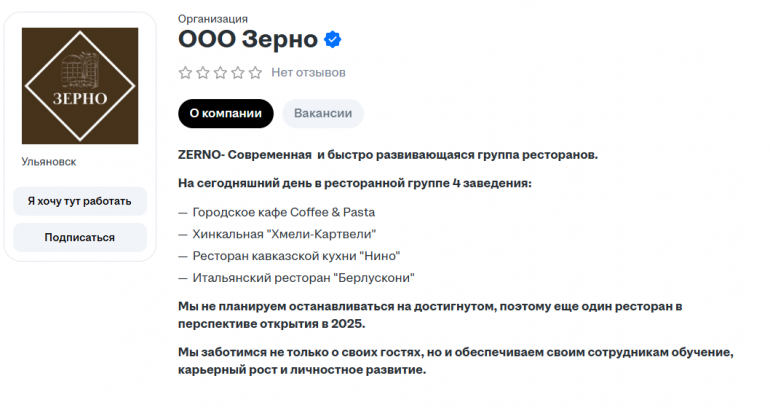Click the ООО Зерно company title
This screenshot has width=770, height=408.
[248, 40]
